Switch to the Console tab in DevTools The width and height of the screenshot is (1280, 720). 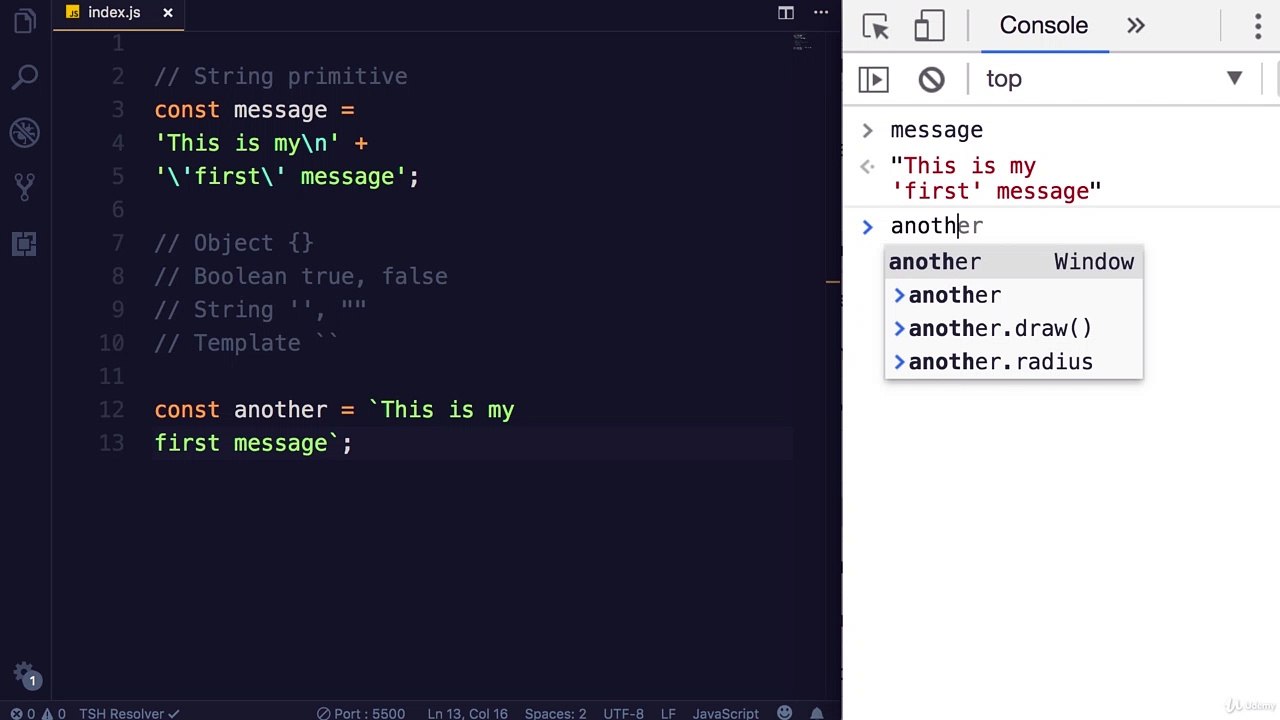coord(1044,26)
